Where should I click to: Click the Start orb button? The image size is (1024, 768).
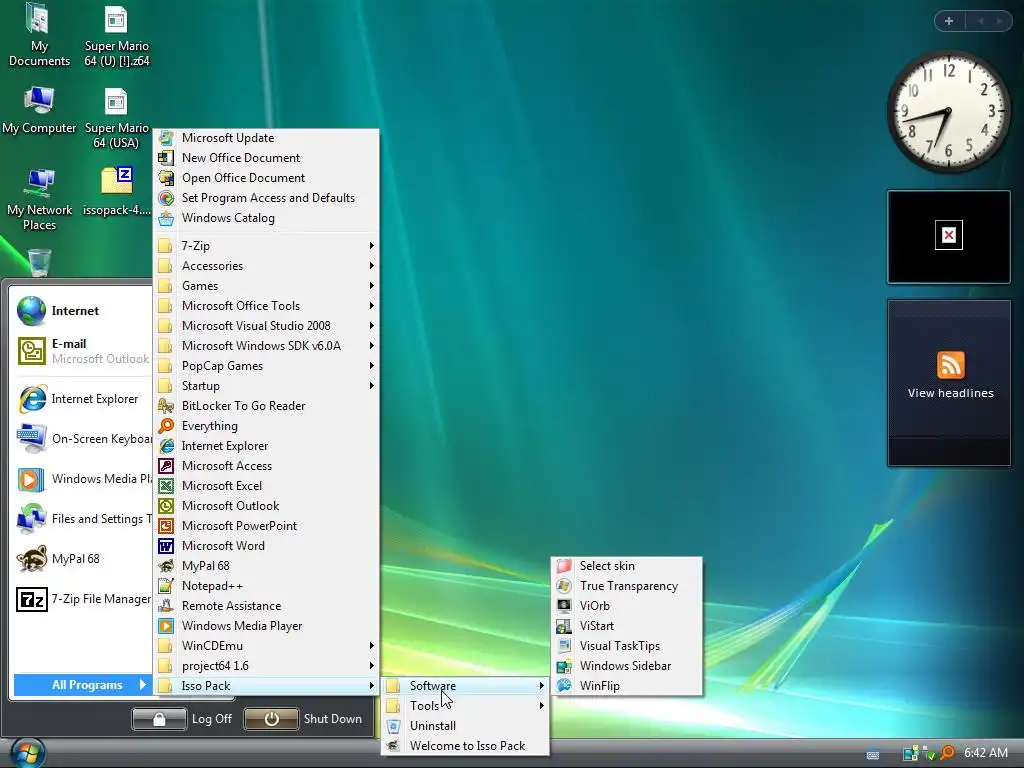pos(28,753)
